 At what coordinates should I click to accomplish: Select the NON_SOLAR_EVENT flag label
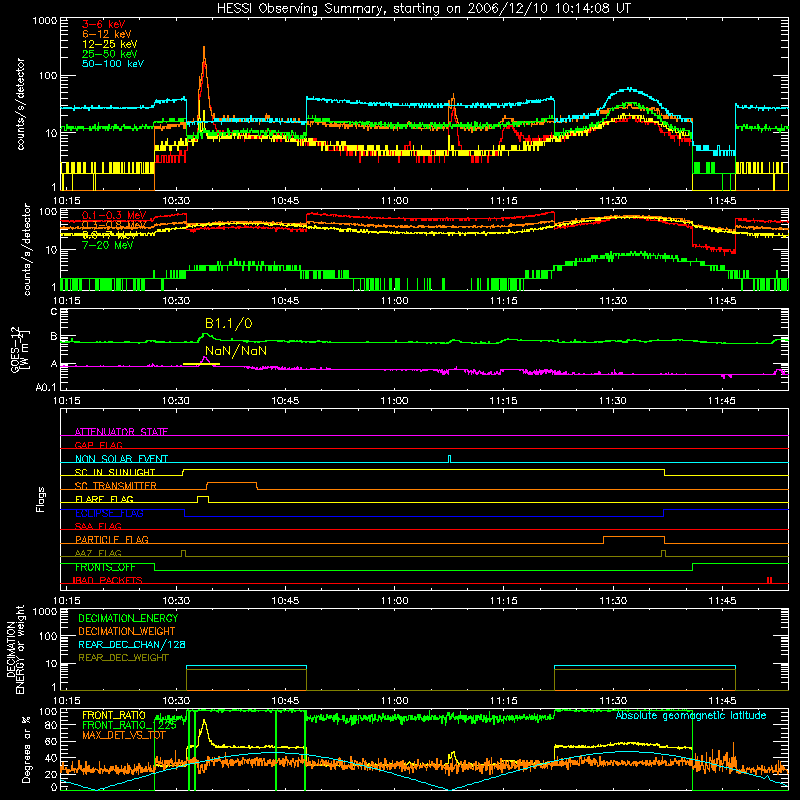click(x=121, y=459)
